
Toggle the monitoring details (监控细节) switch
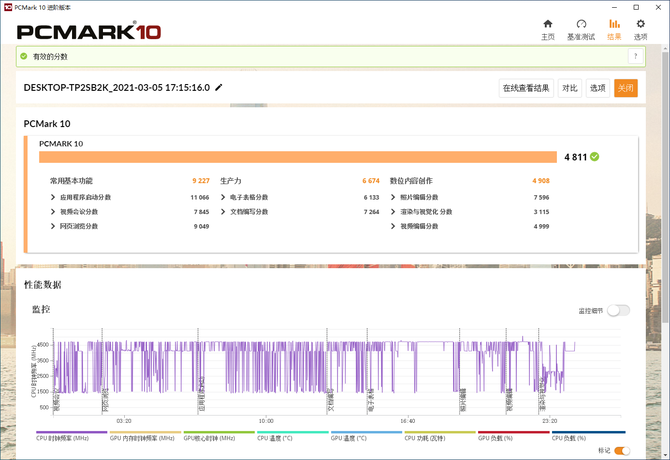pos(619,311)
